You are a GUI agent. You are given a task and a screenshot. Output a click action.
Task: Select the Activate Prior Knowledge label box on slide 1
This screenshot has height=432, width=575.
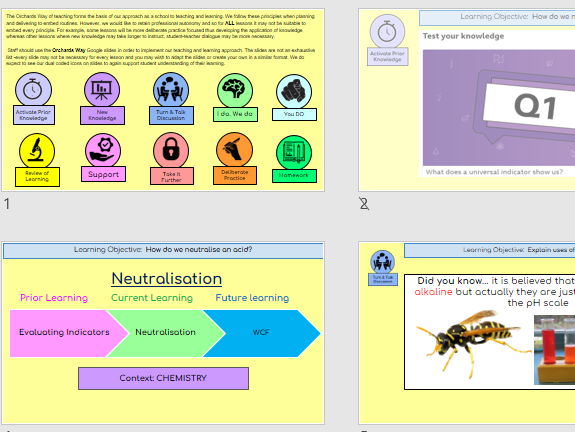point(34,115)
